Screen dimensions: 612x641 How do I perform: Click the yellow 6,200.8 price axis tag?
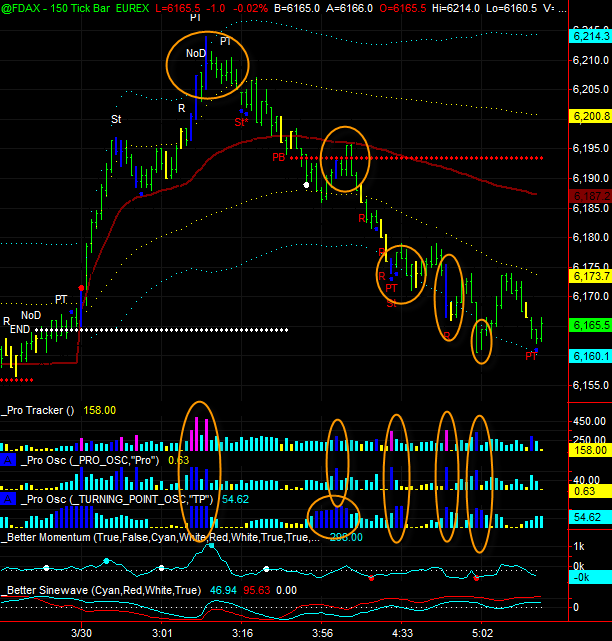(x=590, y=117)
